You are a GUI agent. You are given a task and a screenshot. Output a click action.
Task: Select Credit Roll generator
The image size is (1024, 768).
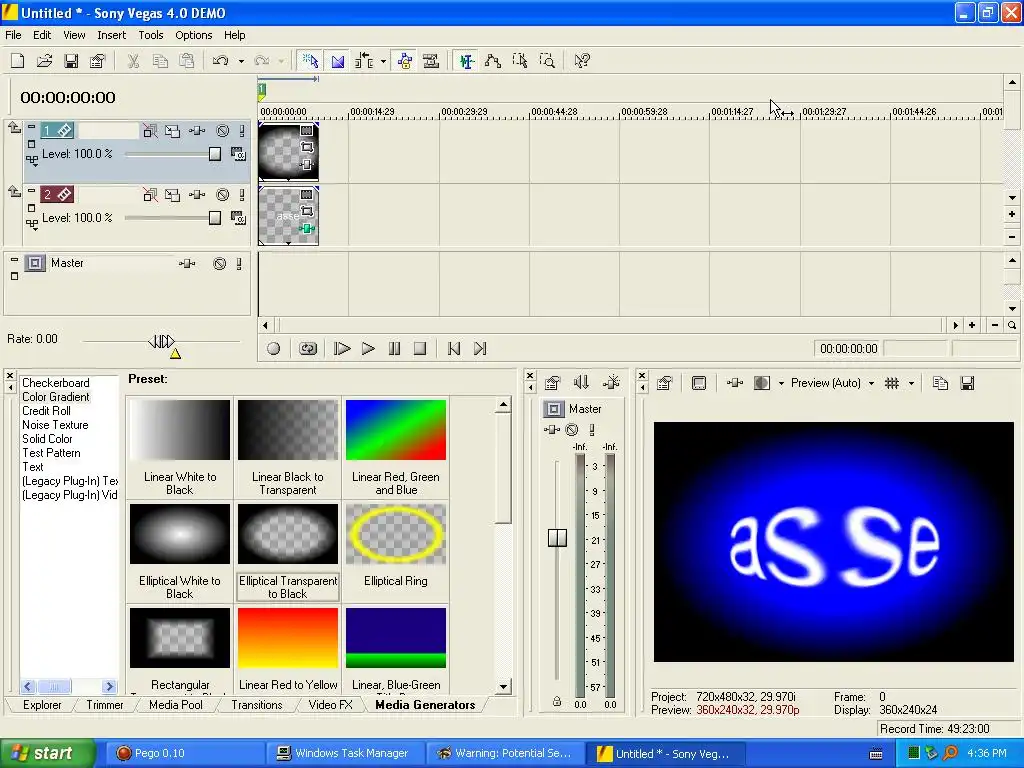(x=46, y=411)
